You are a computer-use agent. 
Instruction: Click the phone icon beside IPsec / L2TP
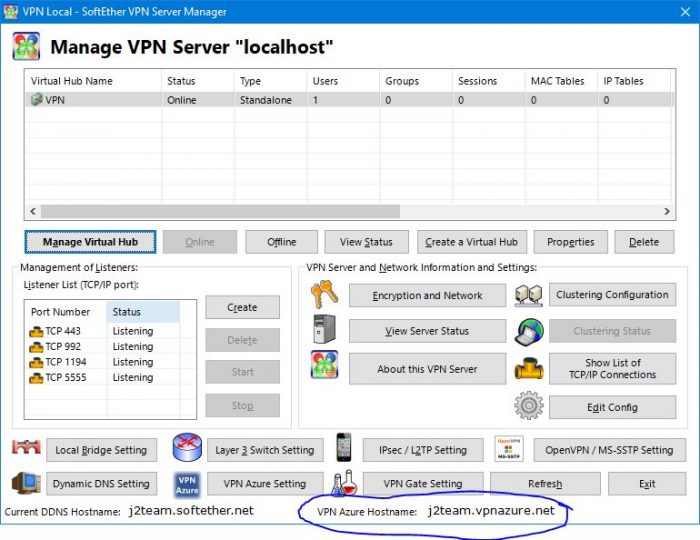[x=344, y=447]
